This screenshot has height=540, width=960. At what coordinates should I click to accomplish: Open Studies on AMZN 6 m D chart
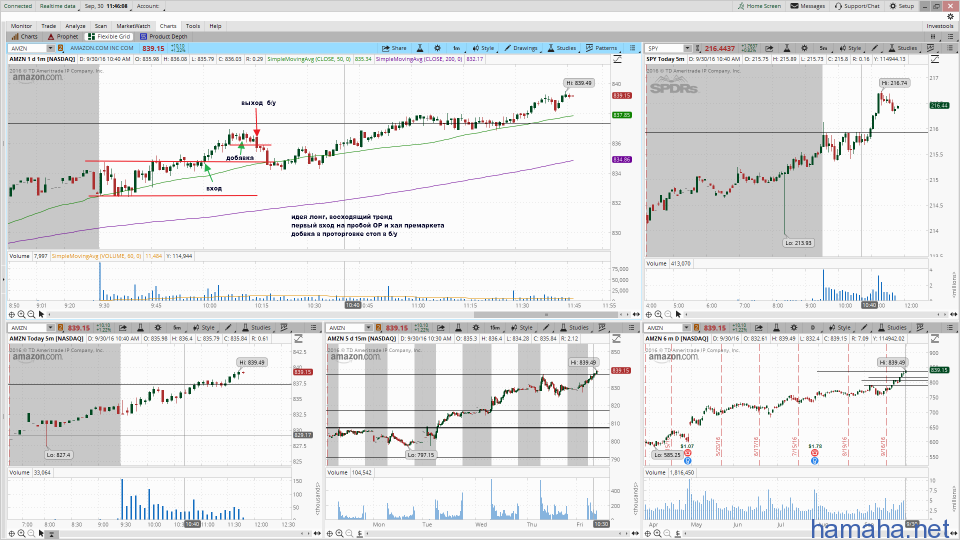tap(892, 328)
